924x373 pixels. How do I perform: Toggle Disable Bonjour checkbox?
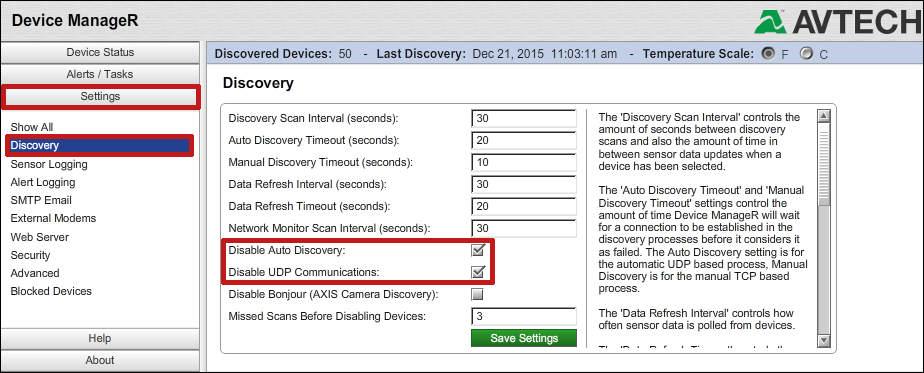coord(477,294)
